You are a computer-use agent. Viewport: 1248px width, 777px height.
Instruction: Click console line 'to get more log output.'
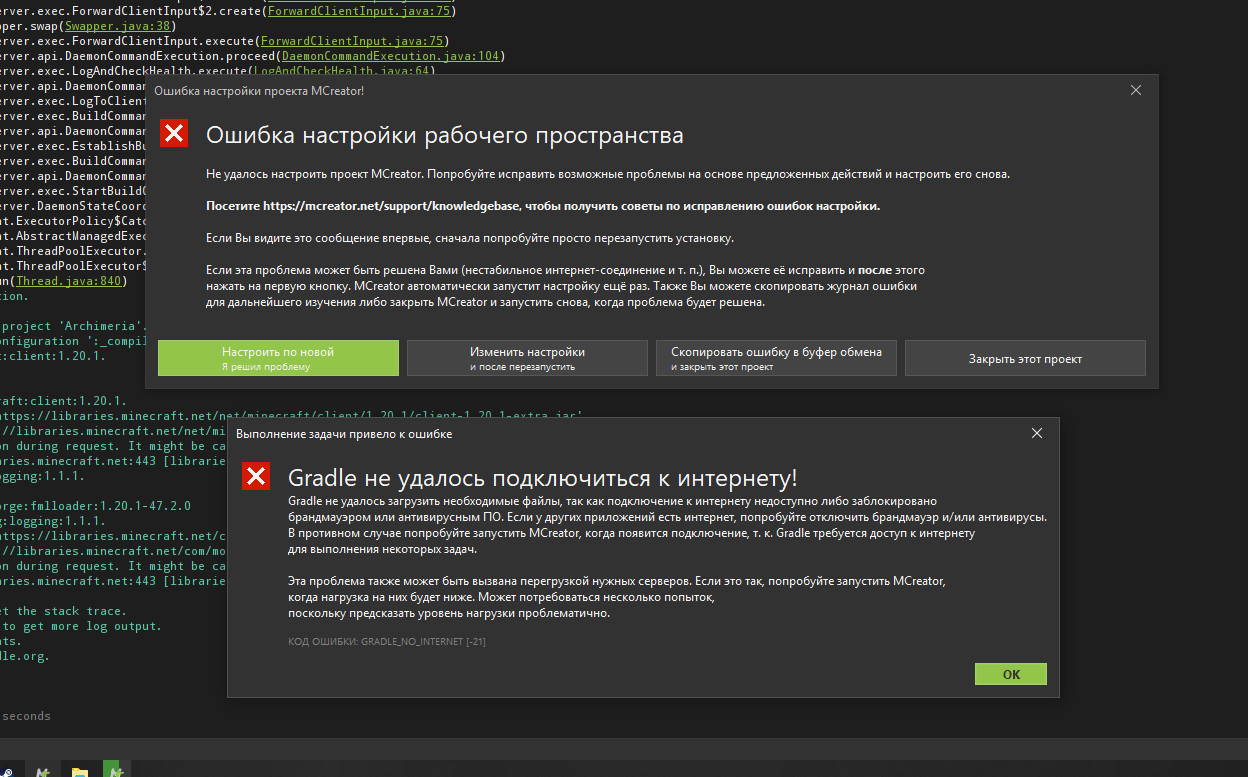[81, 626]
